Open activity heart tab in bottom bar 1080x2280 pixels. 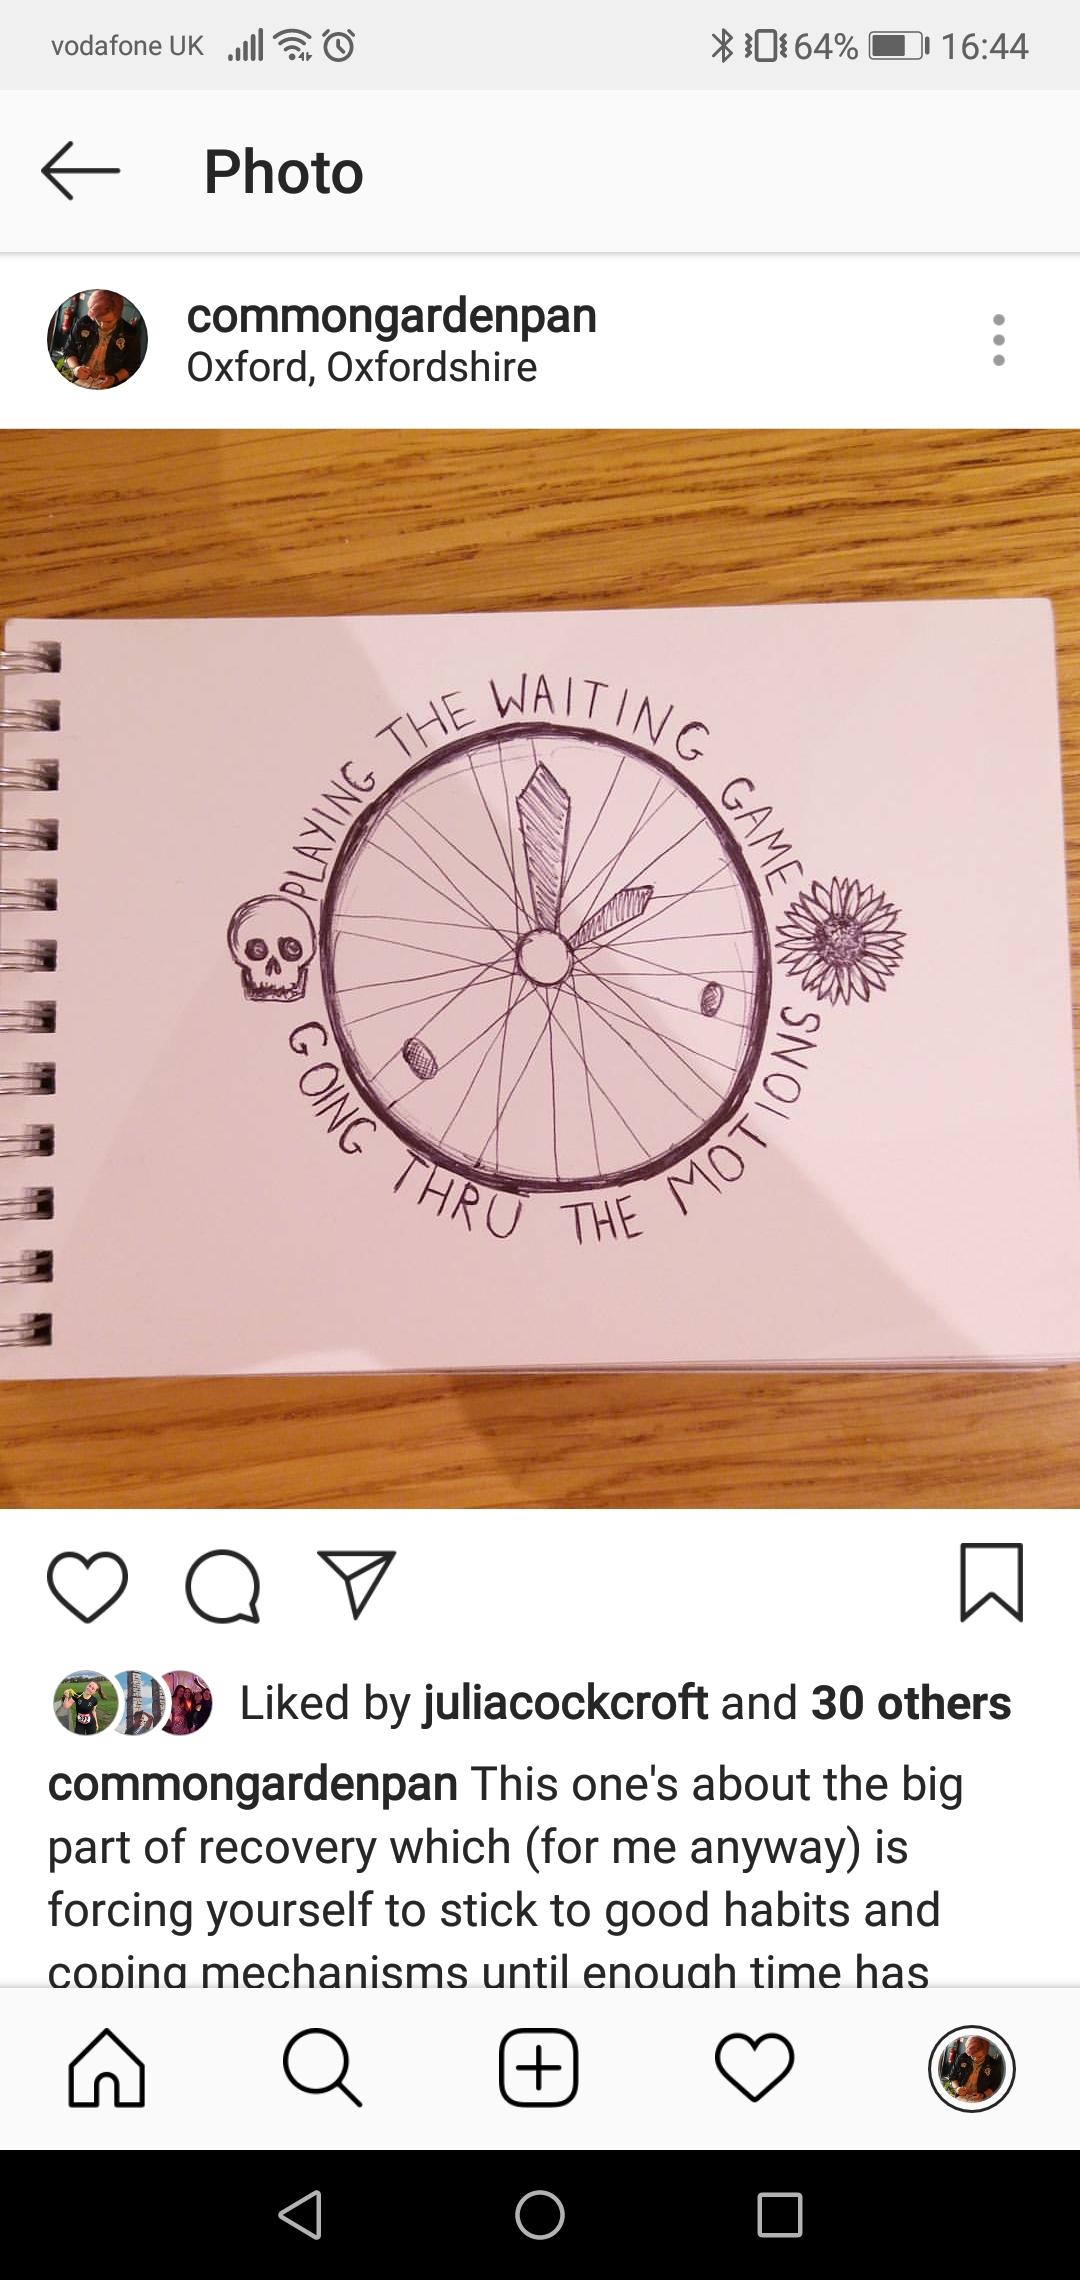pyautogui.click(x=755, y=2068)
